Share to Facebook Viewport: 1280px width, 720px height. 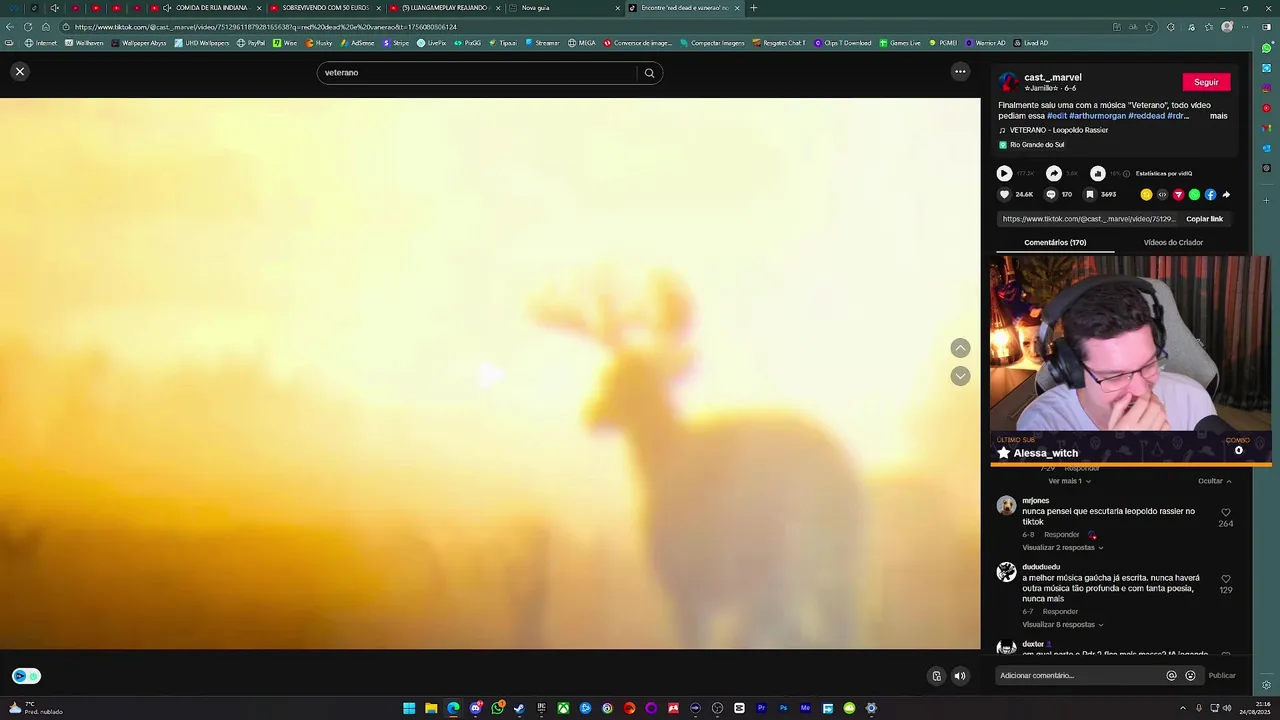click(x=1210, y=195)
